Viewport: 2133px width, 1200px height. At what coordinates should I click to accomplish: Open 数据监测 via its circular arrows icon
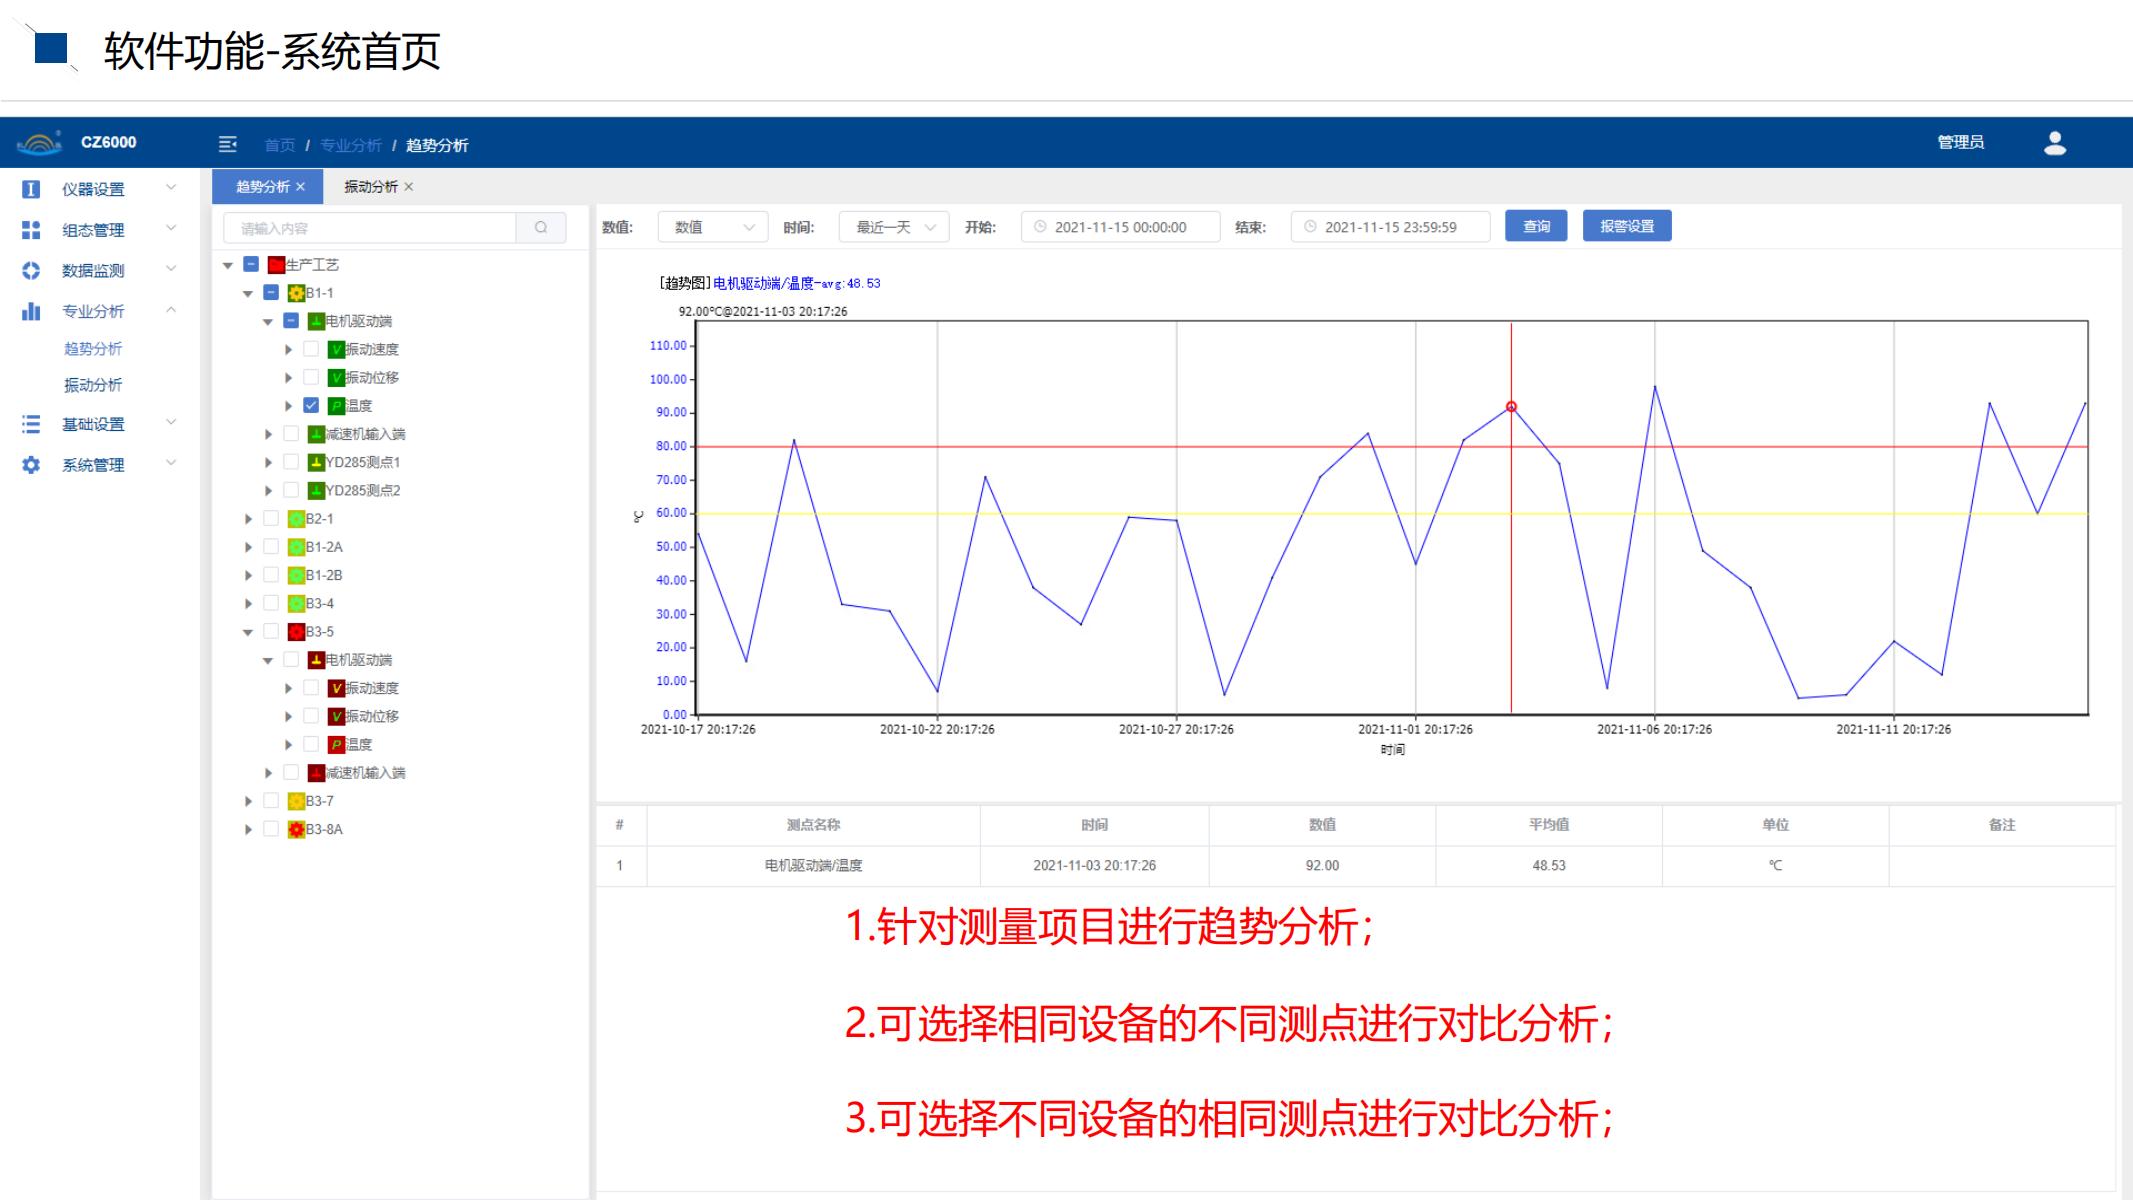pyautogui.click(x=33, y=270)
